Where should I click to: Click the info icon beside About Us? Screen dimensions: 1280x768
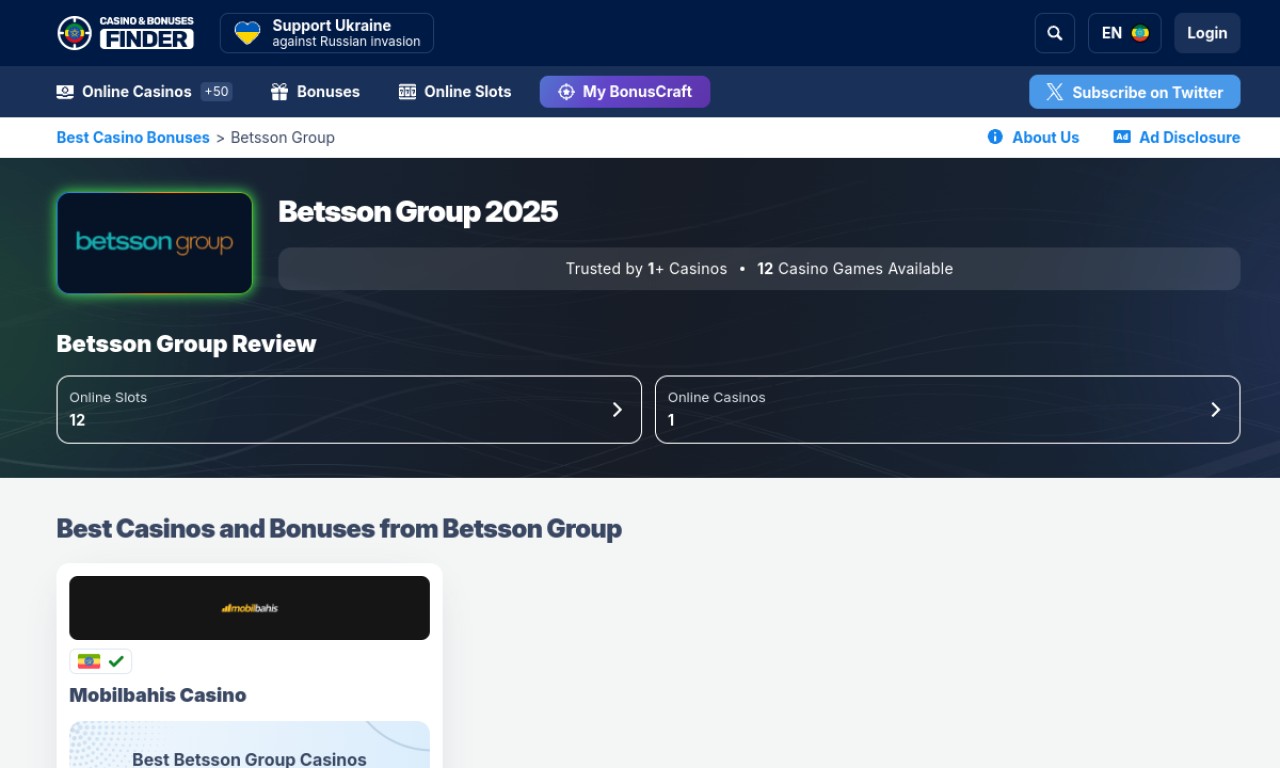tap(995, 137)
